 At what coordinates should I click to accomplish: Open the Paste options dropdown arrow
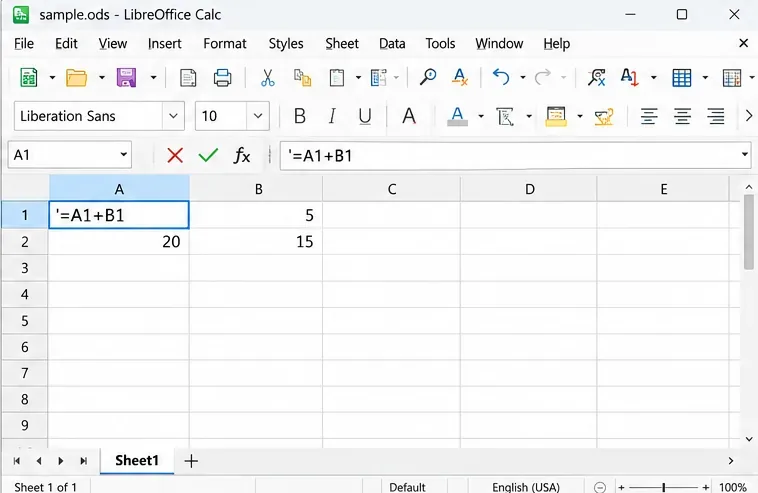point(358,77)
